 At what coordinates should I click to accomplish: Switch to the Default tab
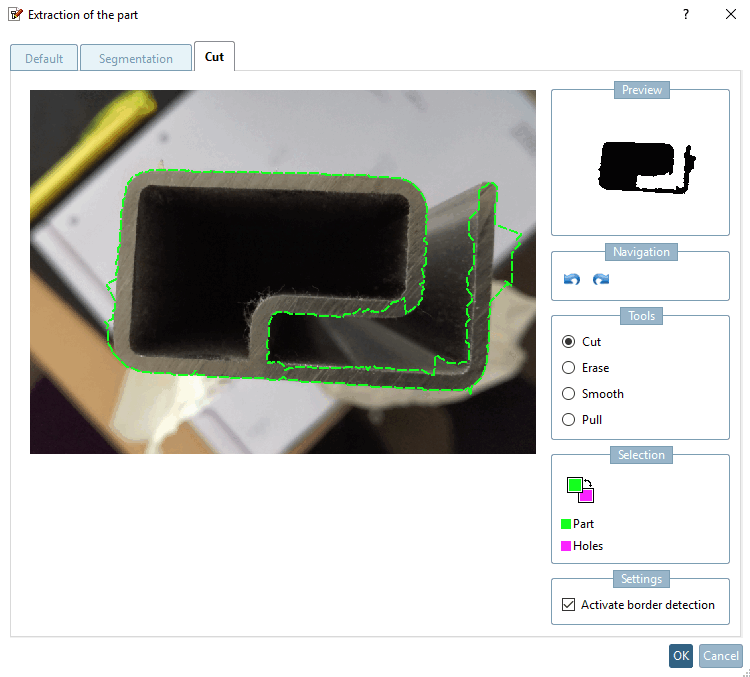point(44,58)
